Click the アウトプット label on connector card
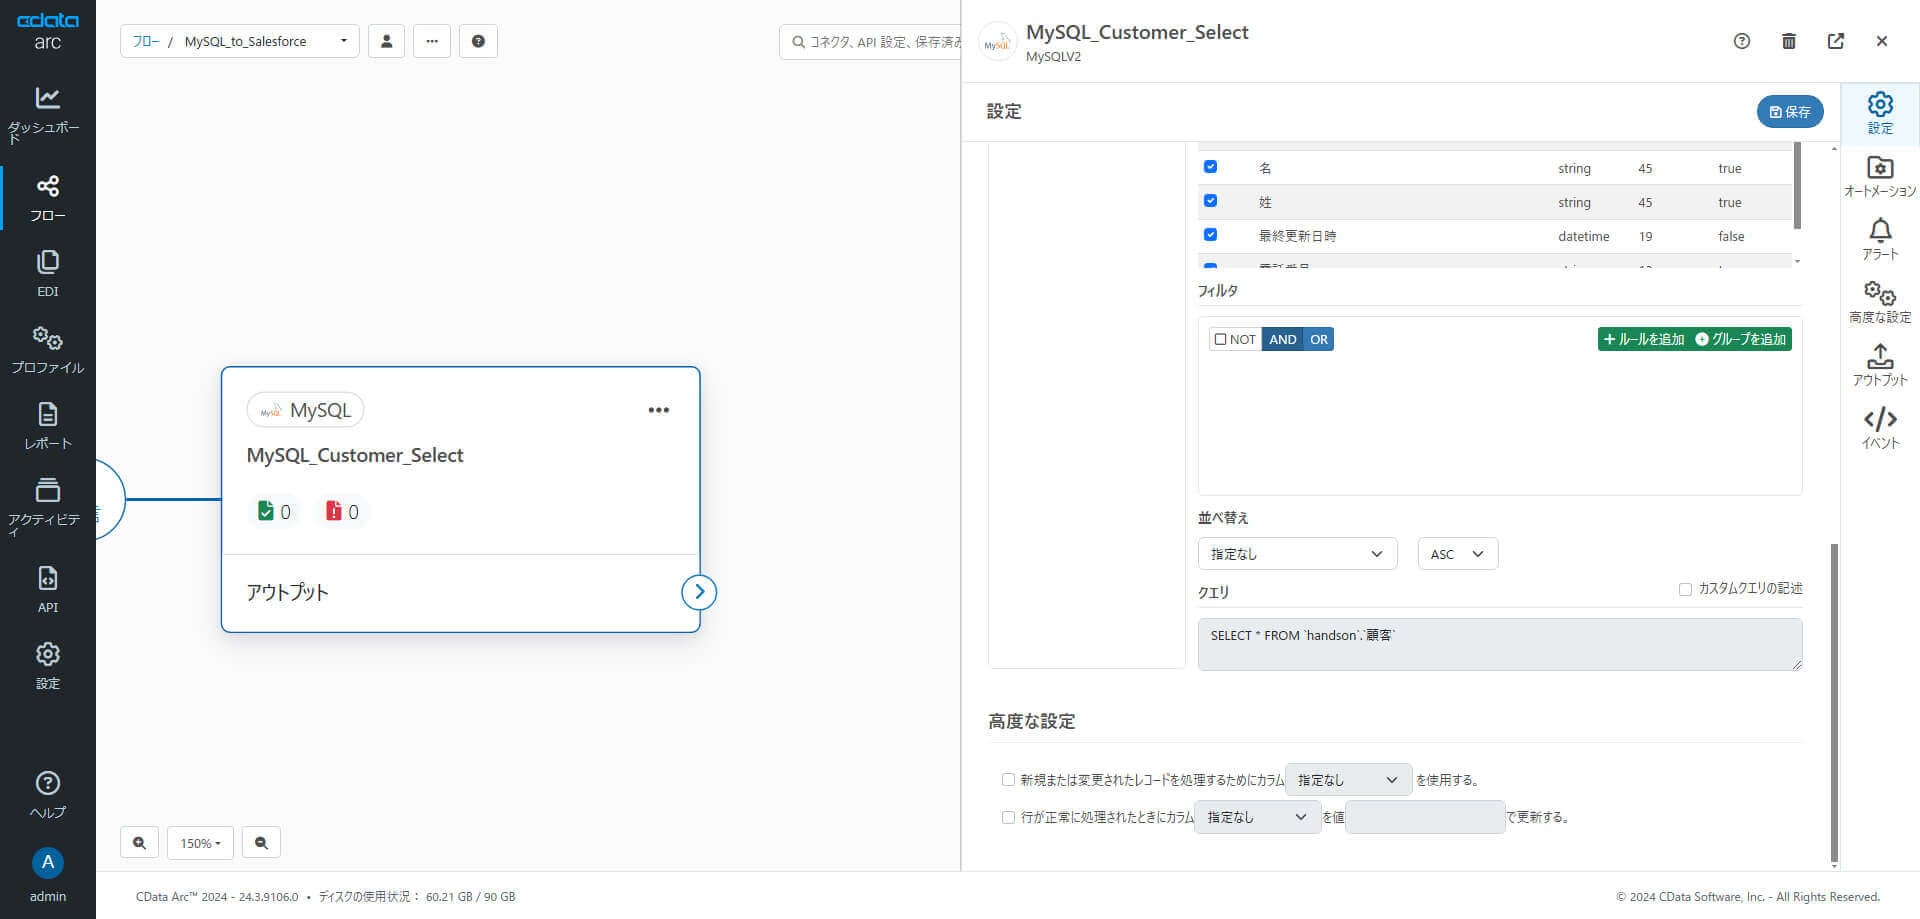Viewport: 1920px width, 919px height. (287, 592)
